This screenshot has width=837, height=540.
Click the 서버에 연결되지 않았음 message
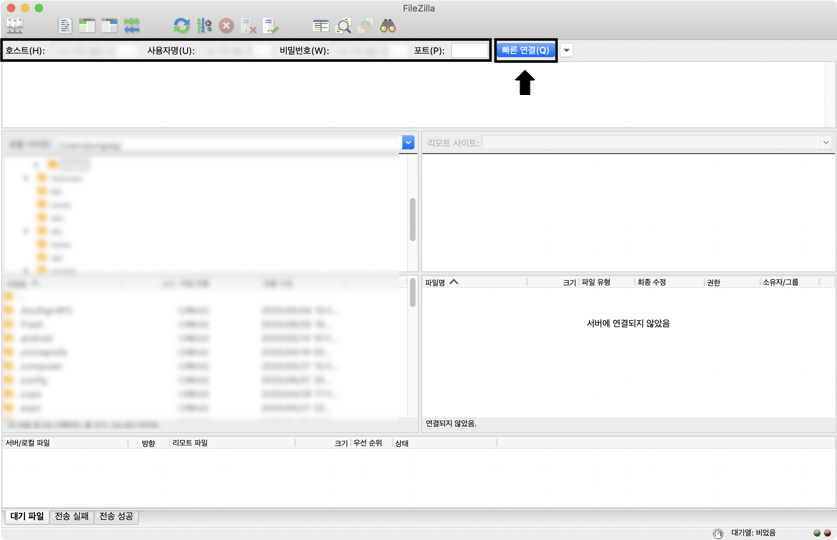(628, 323)
